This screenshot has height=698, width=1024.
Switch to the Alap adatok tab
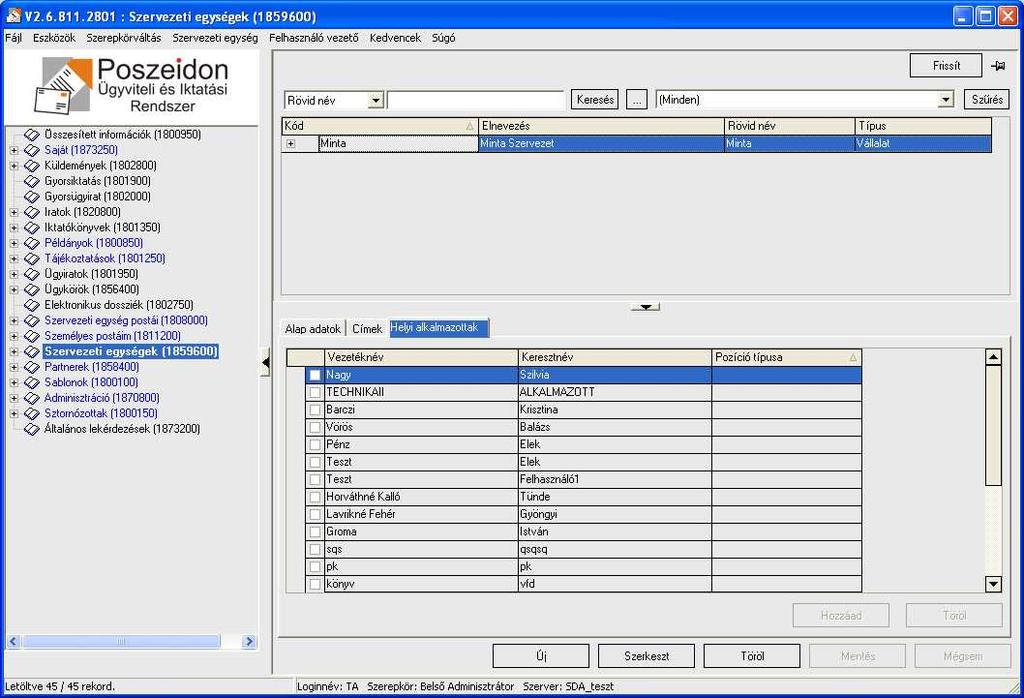(x=313, y=328)
